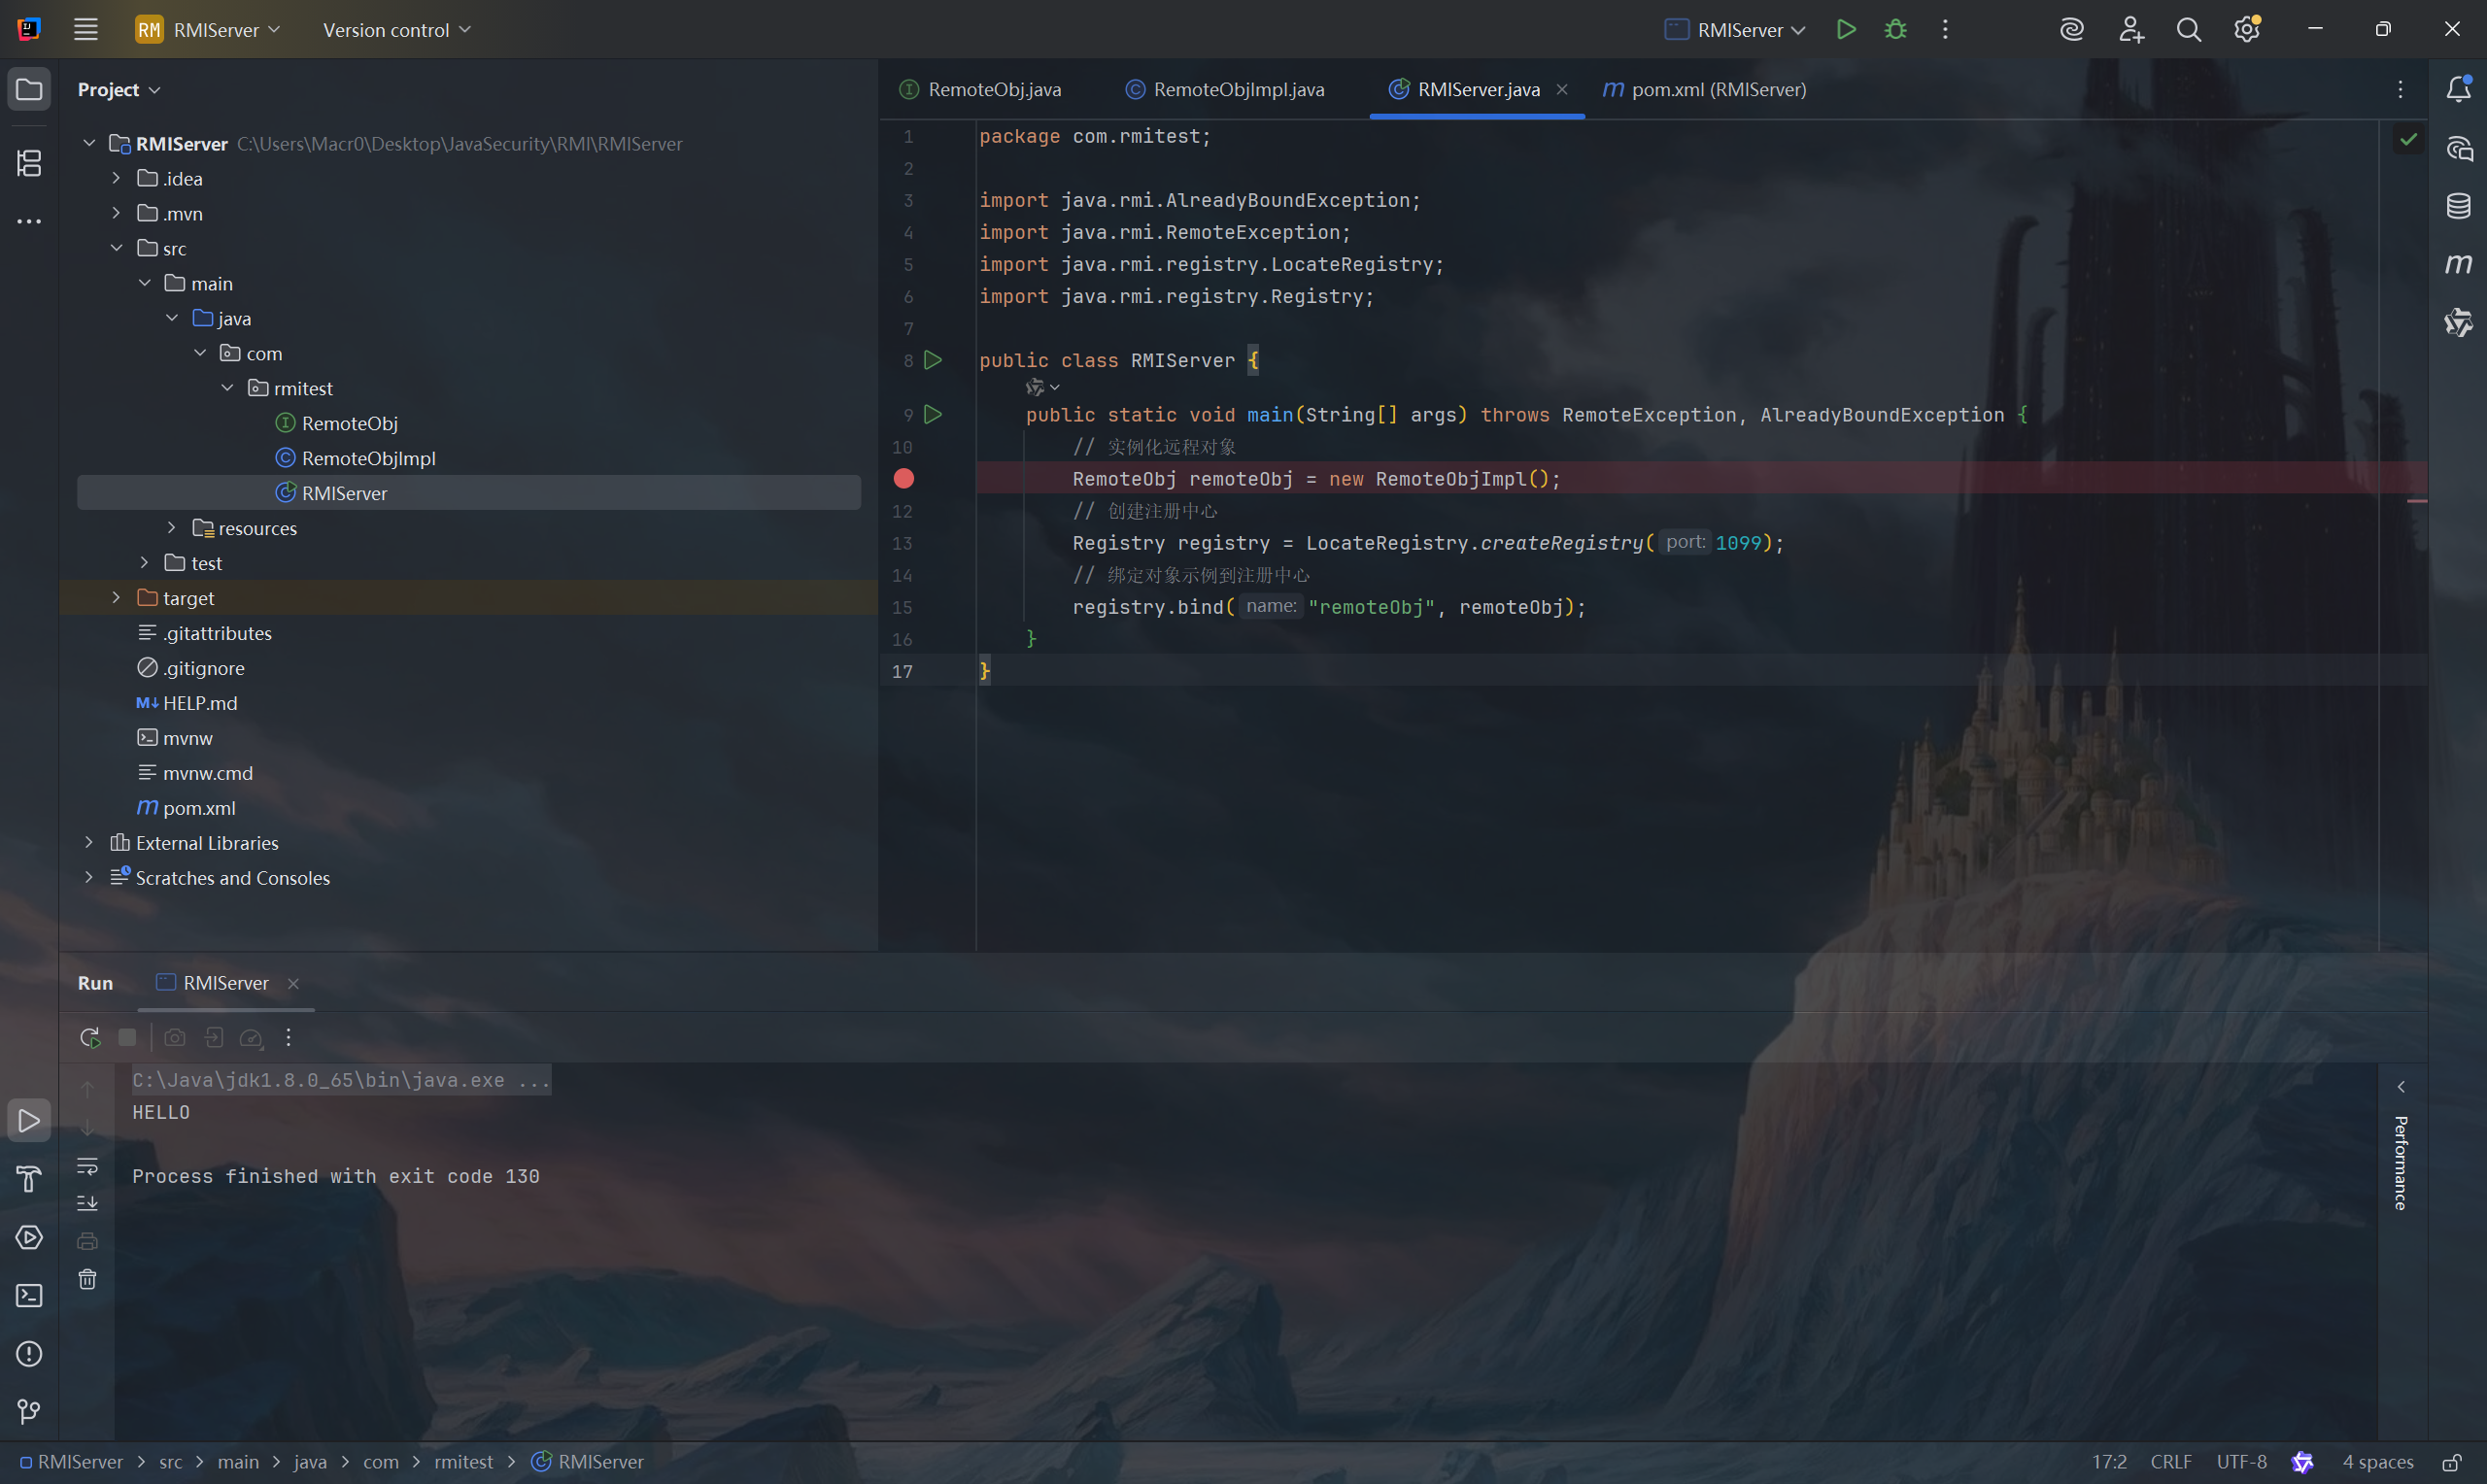This screenshot has width=2487, height=1484.
Task: Toggle soft-wrap in the console
Action: pos(88,1167)
